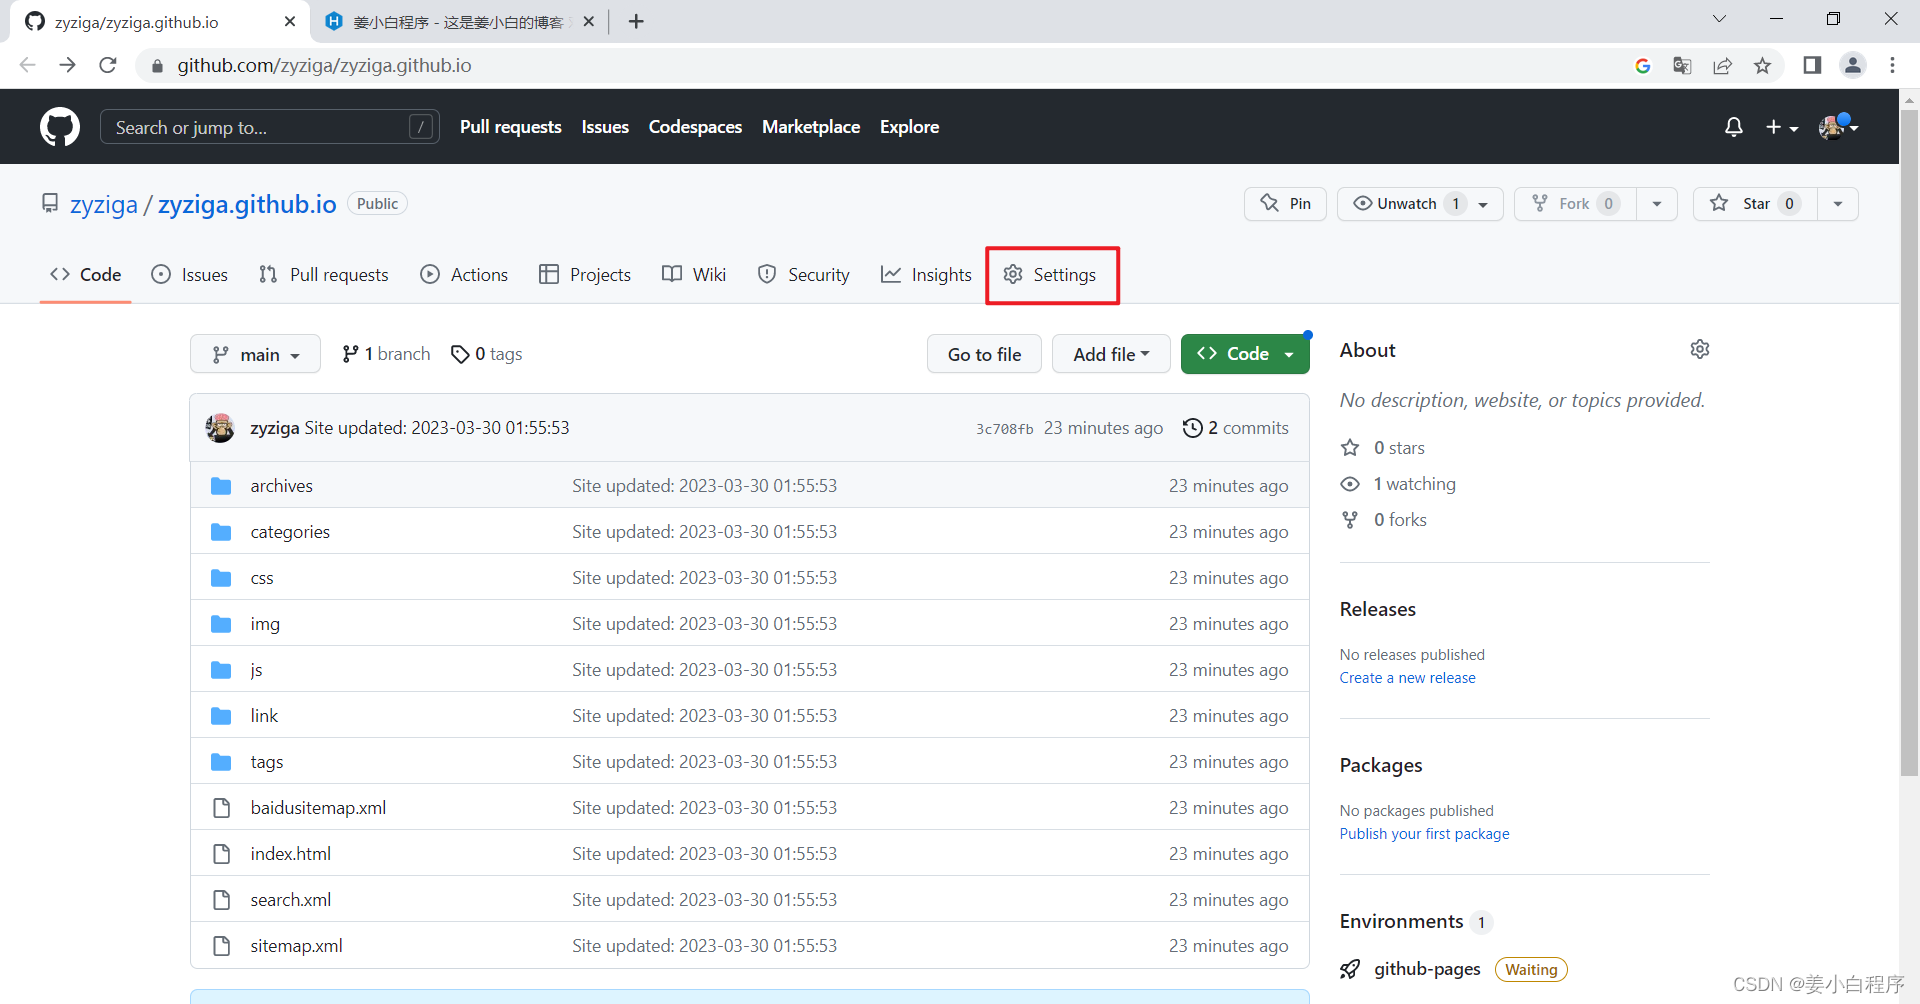The width and height of the screenshot is (1920, 1004).
Task: Open Chrome three-dot menu
Action: pos(1892,65)
